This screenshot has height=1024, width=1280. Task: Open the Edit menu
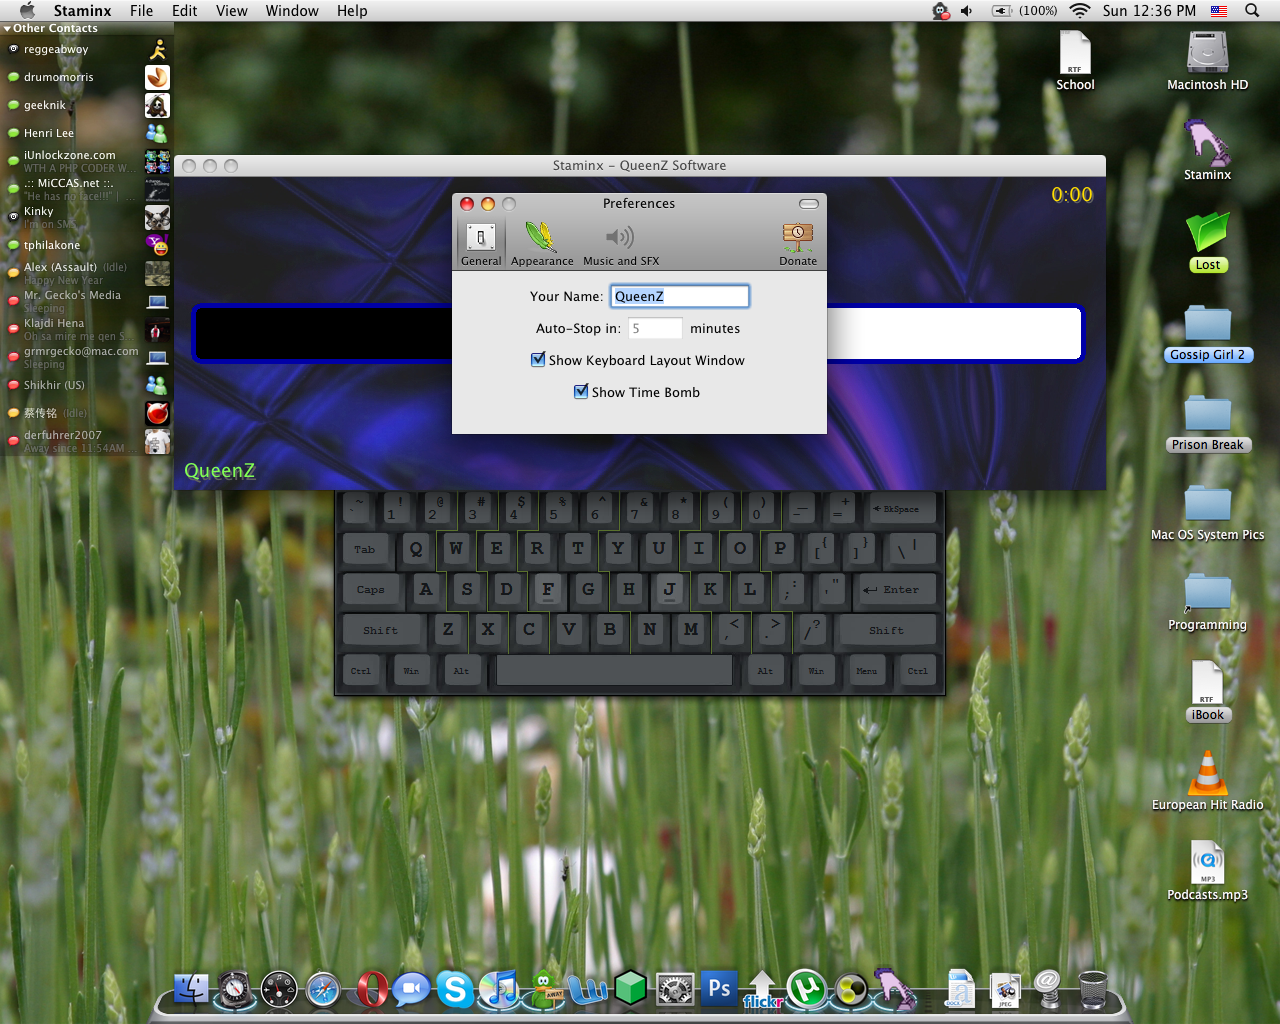pos(185,11)
